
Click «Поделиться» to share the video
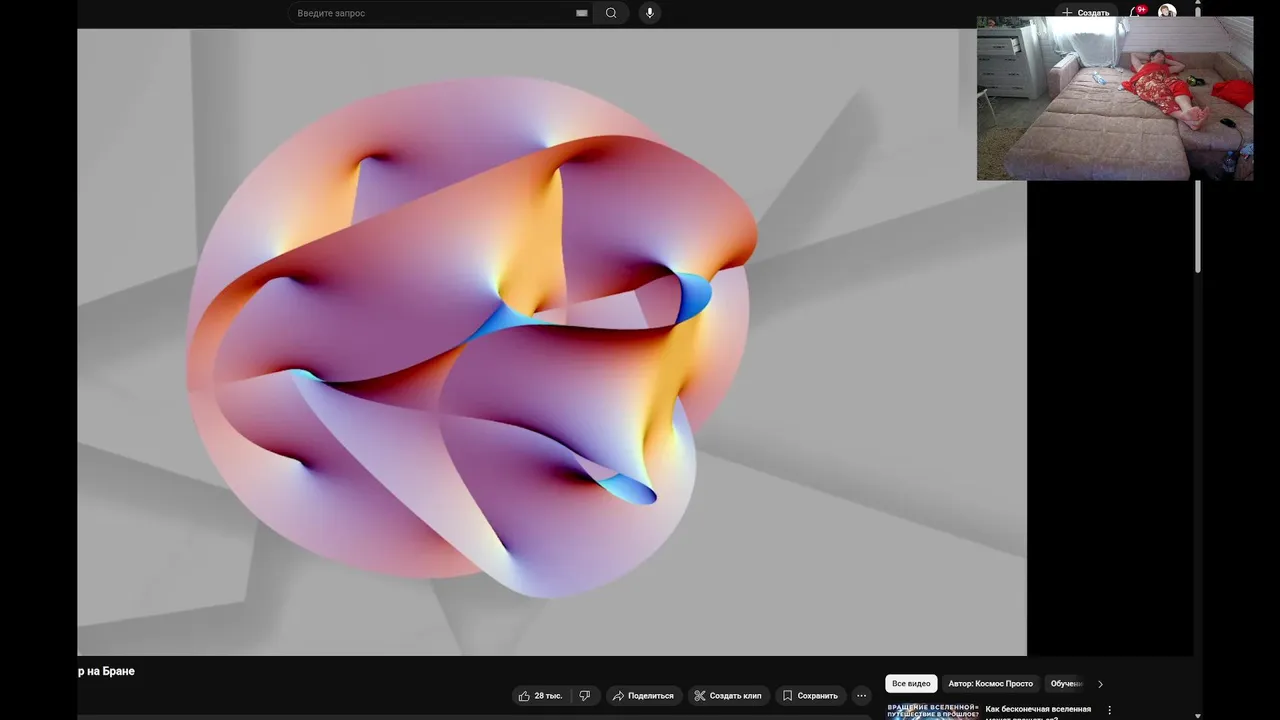(643, 696)
